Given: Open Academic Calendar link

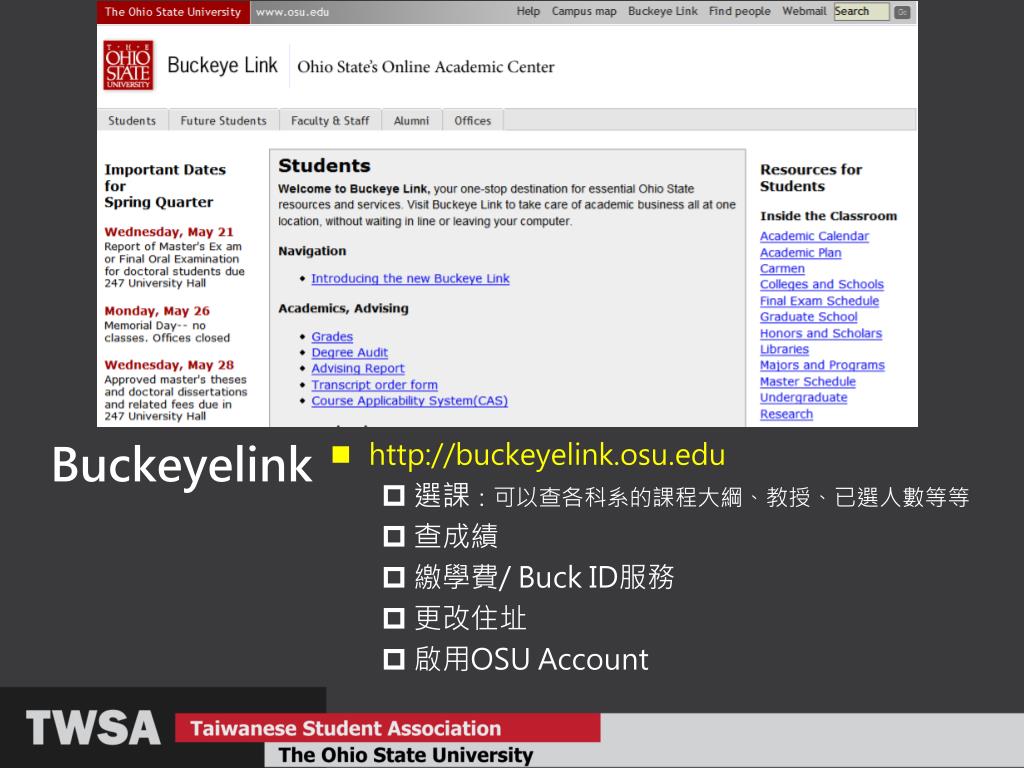Looking at the screenshot, I should pyautogui.click(x=814, y=236).
